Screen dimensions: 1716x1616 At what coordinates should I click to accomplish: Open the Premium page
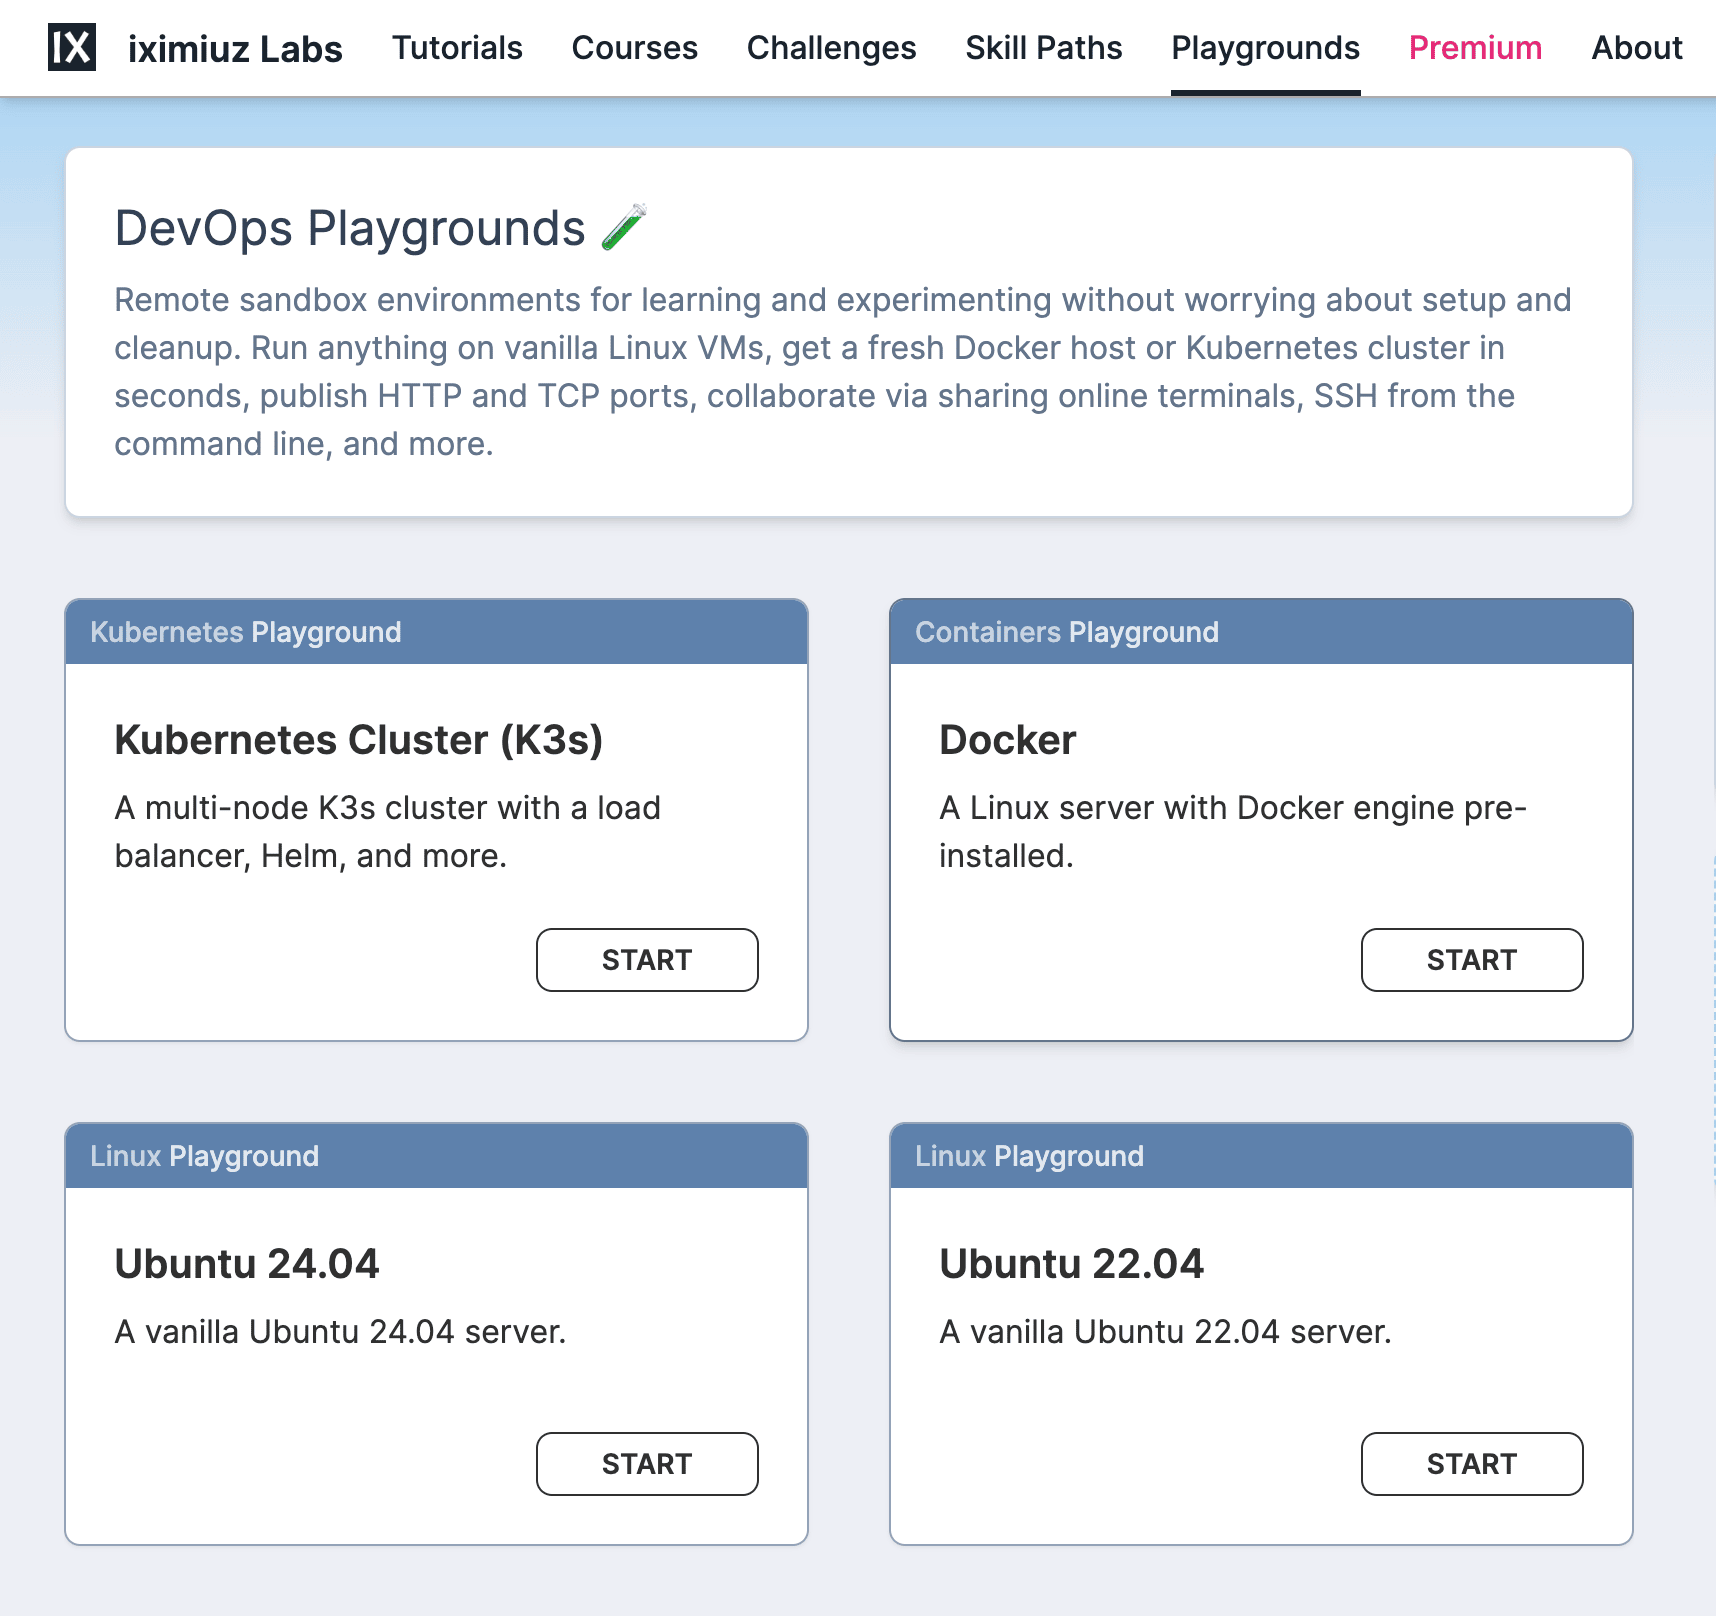[1476, 48]
